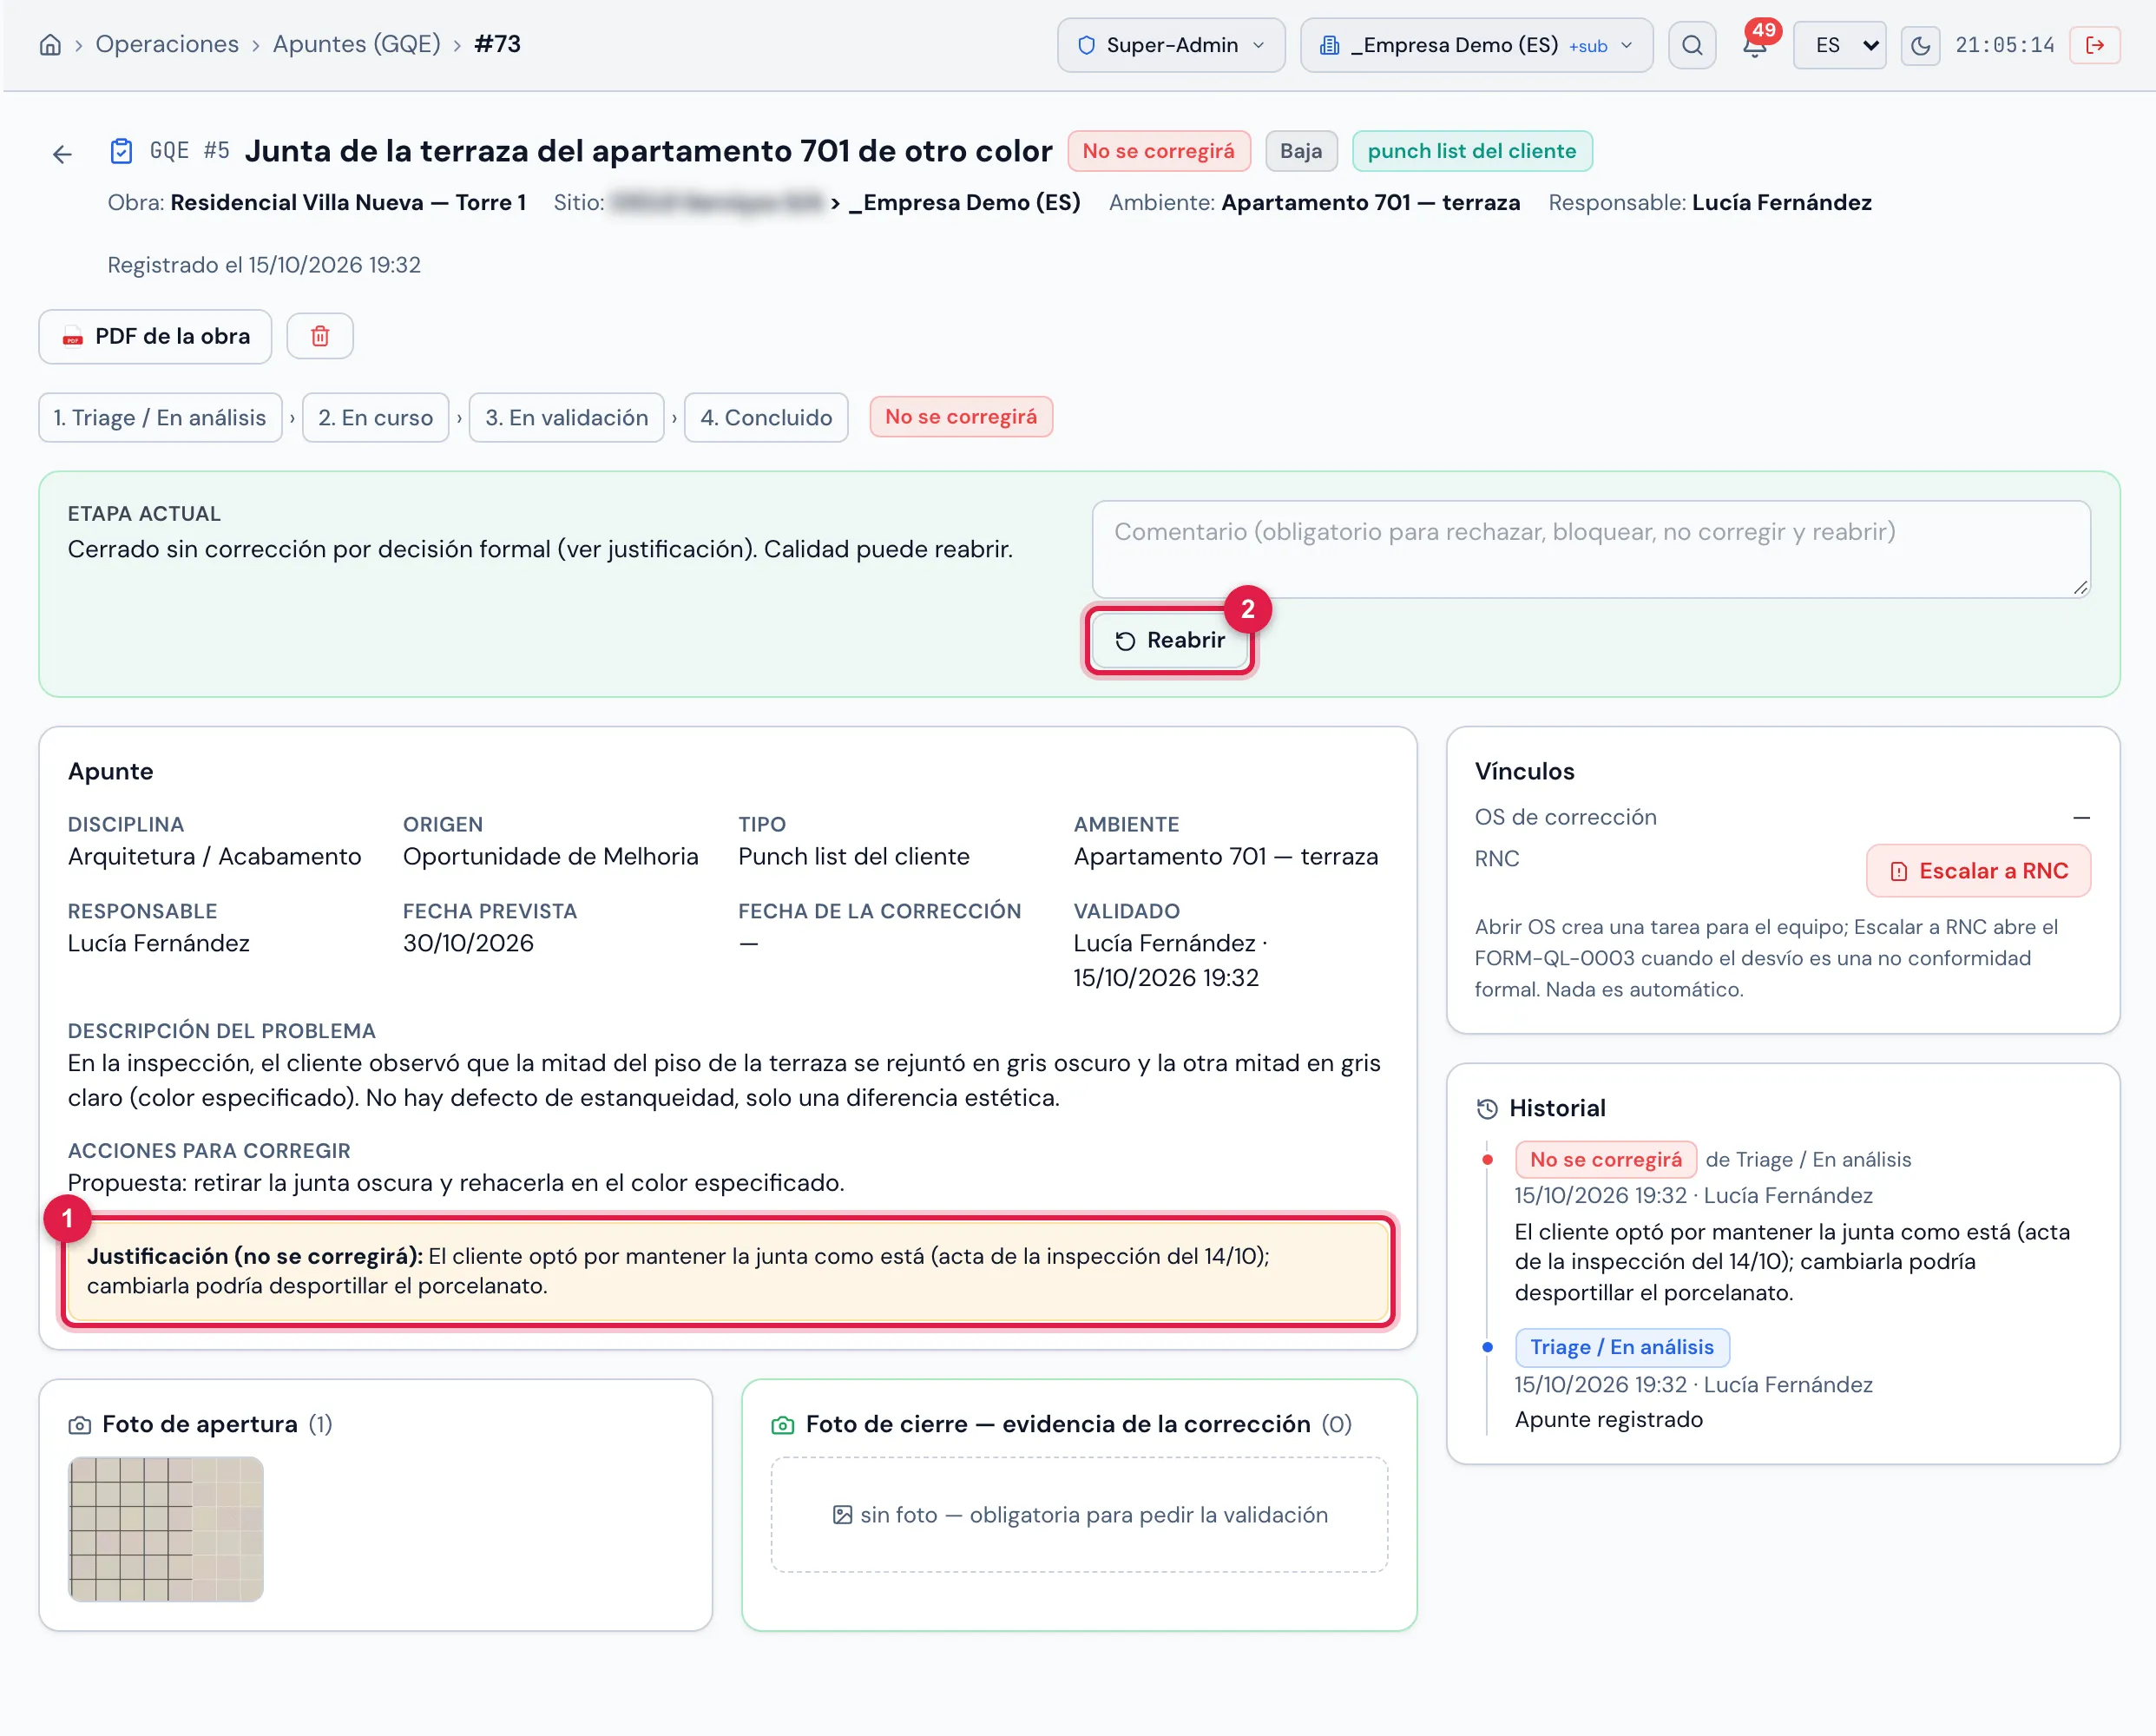Click the logout icon

[2095, 45]
